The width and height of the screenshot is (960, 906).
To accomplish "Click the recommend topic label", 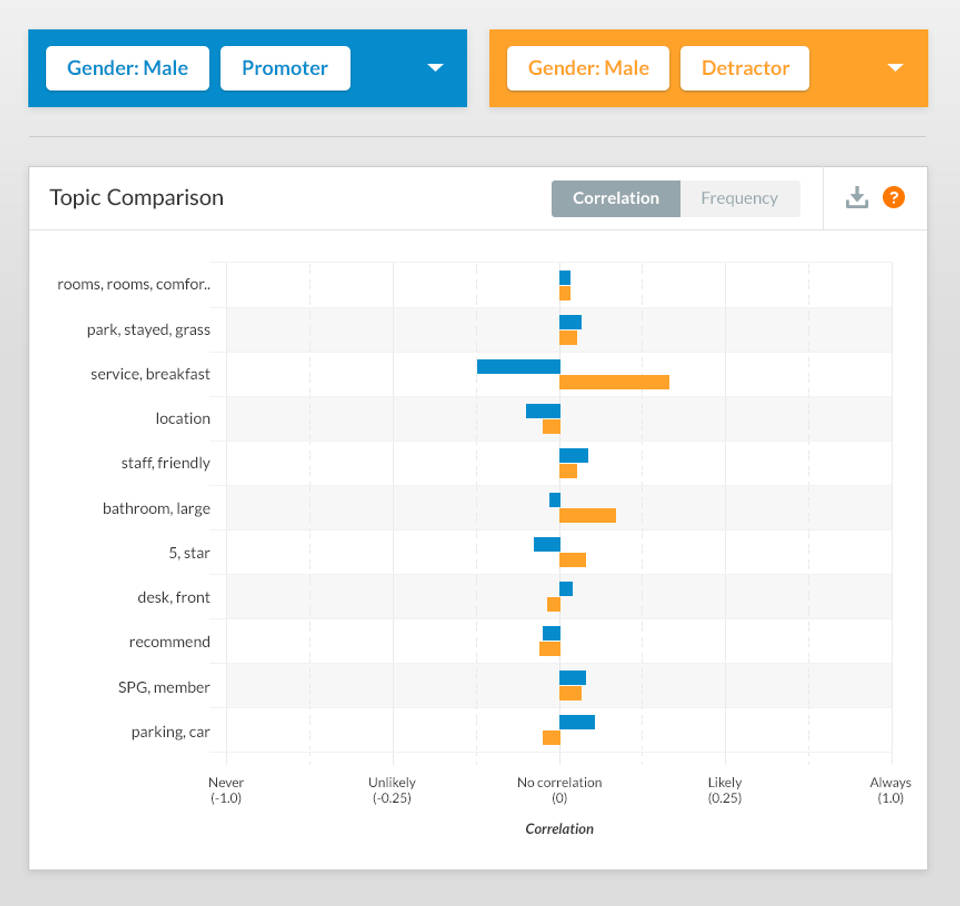I will tap(169, 642).
